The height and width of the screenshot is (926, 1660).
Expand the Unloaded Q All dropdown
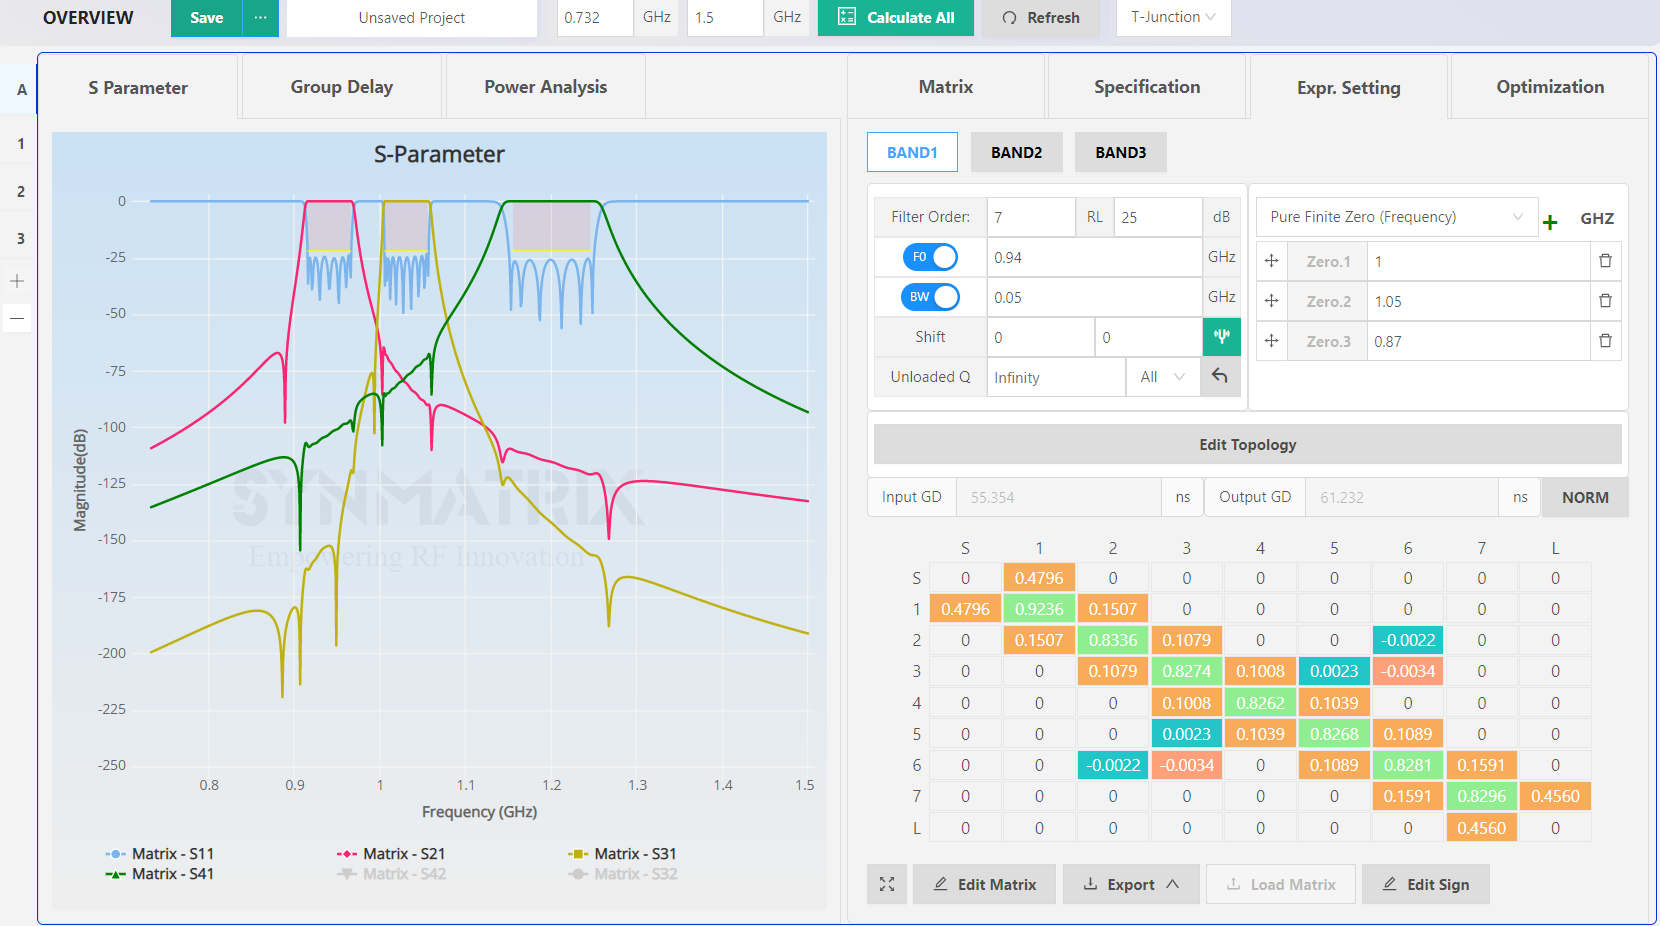click(x=1162, y=377)
